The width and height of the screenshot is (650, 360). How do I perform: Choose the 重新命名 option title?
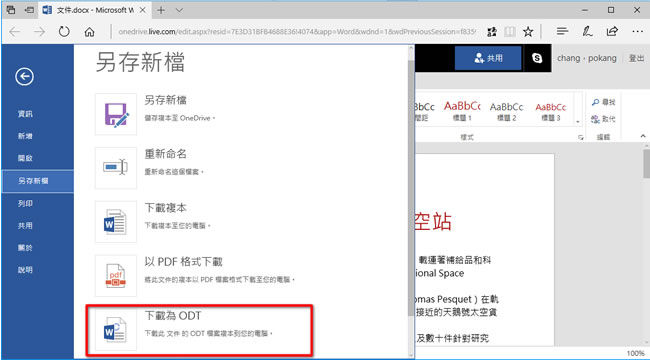coord(165,154)
